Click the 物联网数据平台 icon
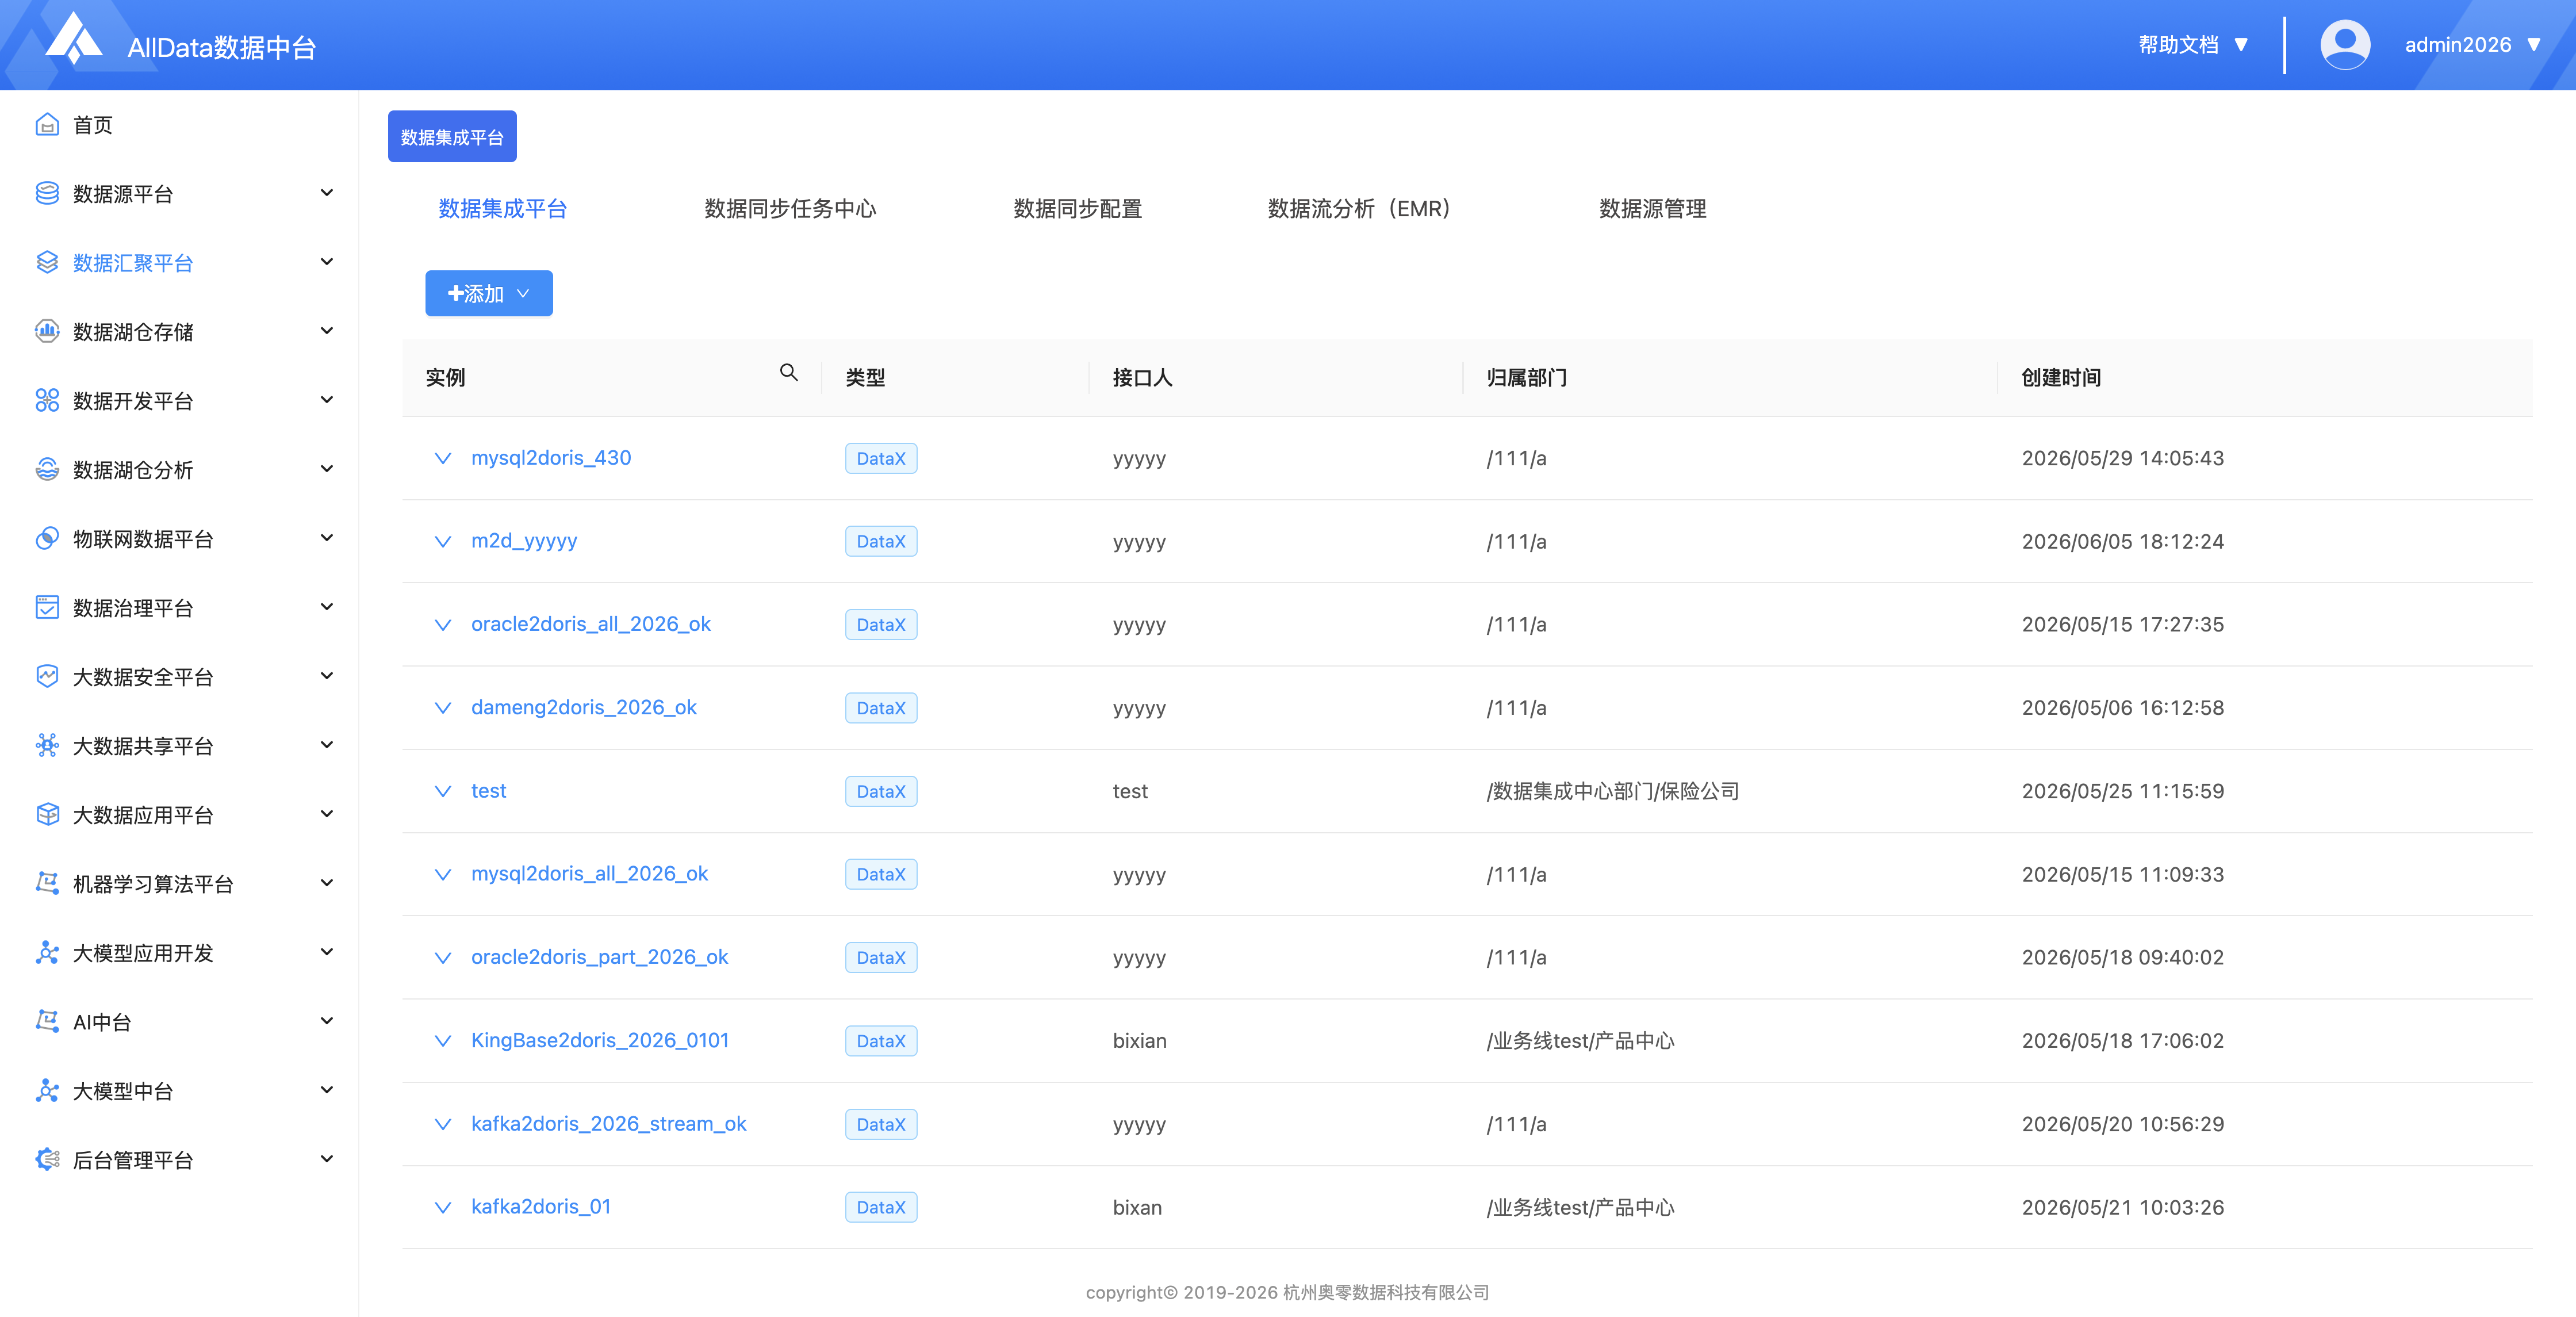The image size is (2576, 1317). coord(47,538)
